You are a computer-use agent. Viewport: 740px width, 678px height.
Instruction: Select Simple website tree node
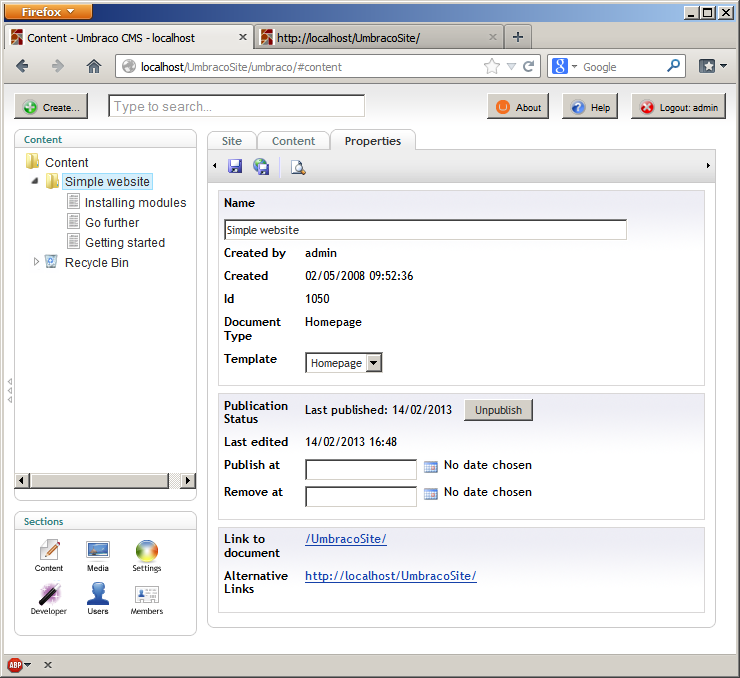(x=107, y=181)
